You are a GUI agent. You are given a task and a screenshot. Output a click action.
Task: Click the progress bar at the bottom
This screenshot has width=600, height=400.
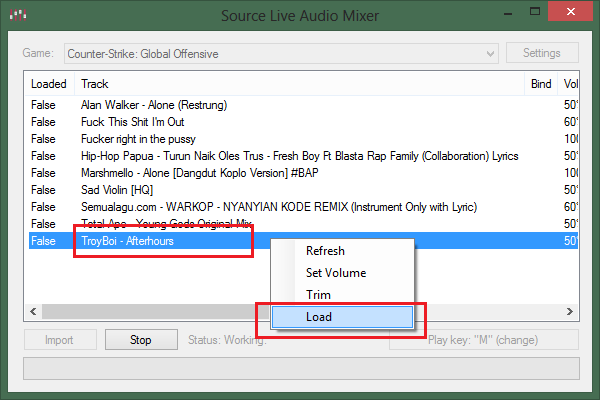pos(301,368)
